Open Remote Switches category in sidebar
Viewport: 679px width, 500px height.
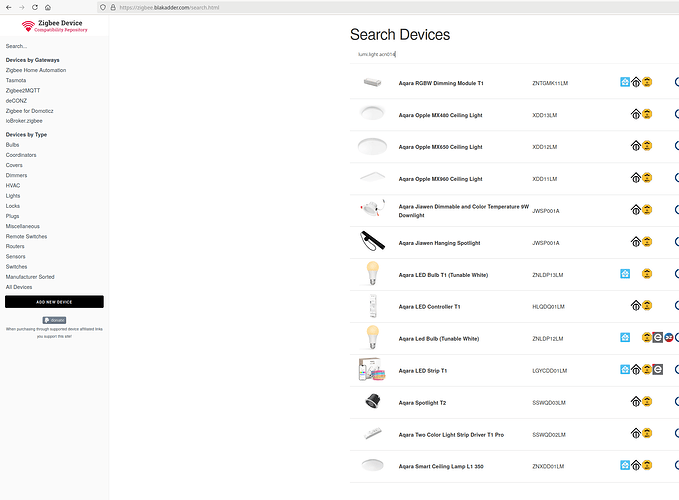(x=26, y=236)
